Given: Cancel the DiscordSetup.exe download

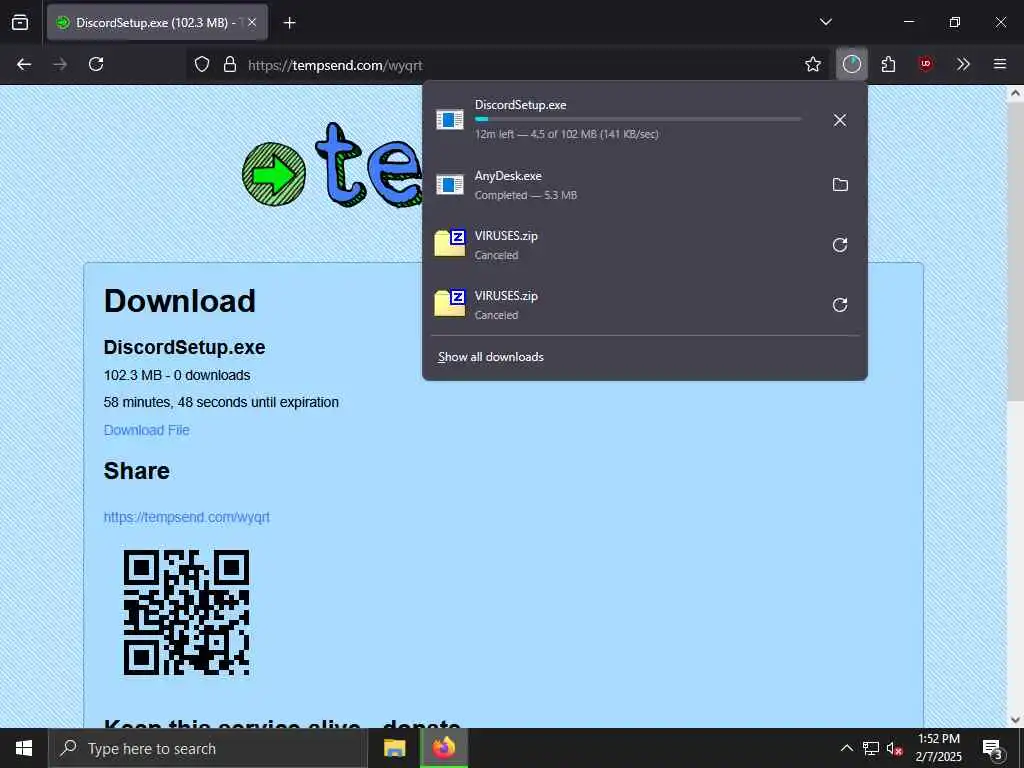Looking at the screenshot, I should [840, 120].
